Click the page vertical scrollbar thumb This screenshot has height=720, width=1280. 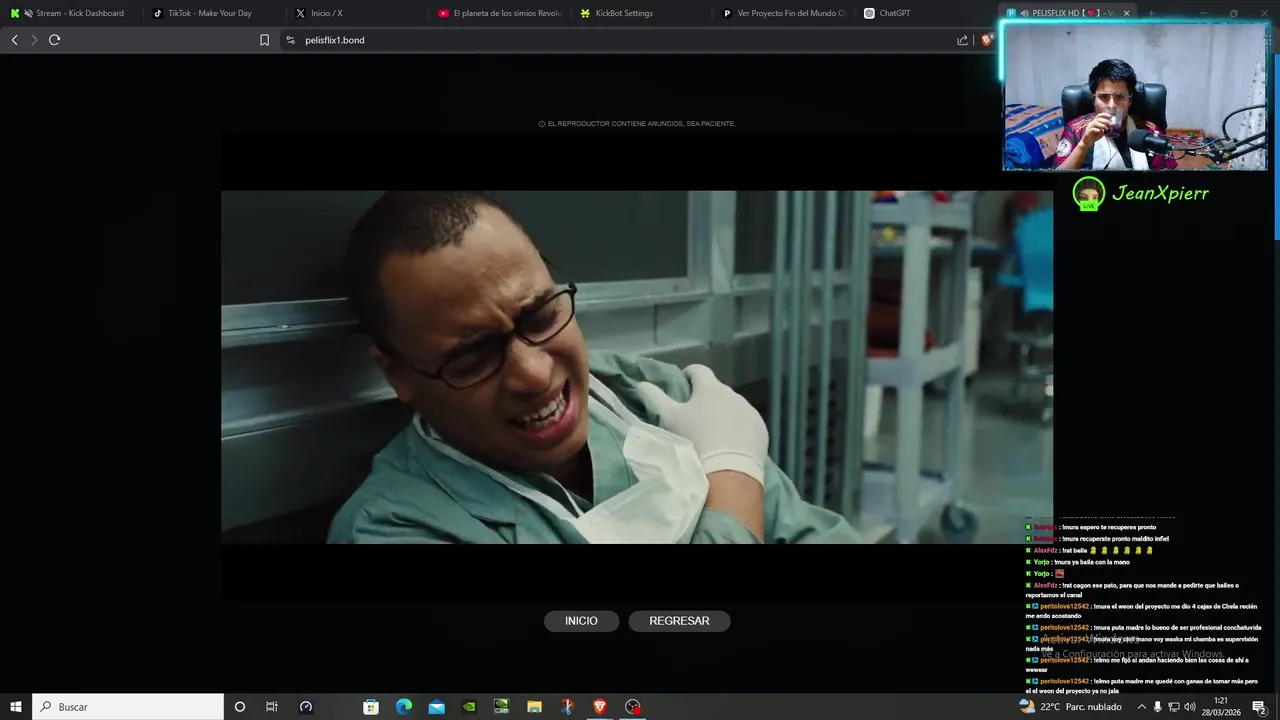point(1276,147)
